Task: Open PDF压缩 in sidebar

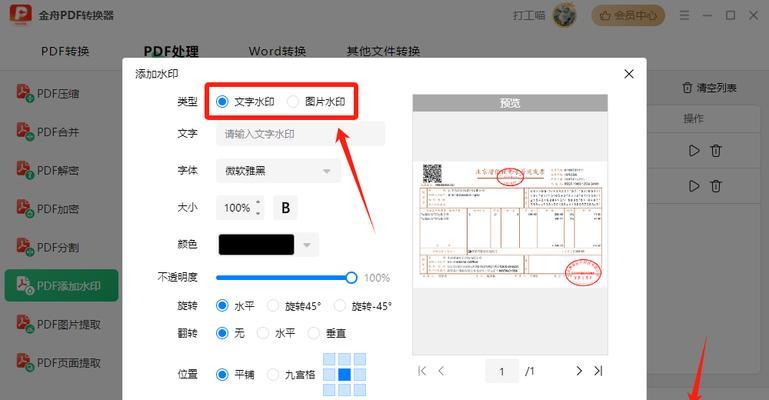Action: (x=48, y=93)
